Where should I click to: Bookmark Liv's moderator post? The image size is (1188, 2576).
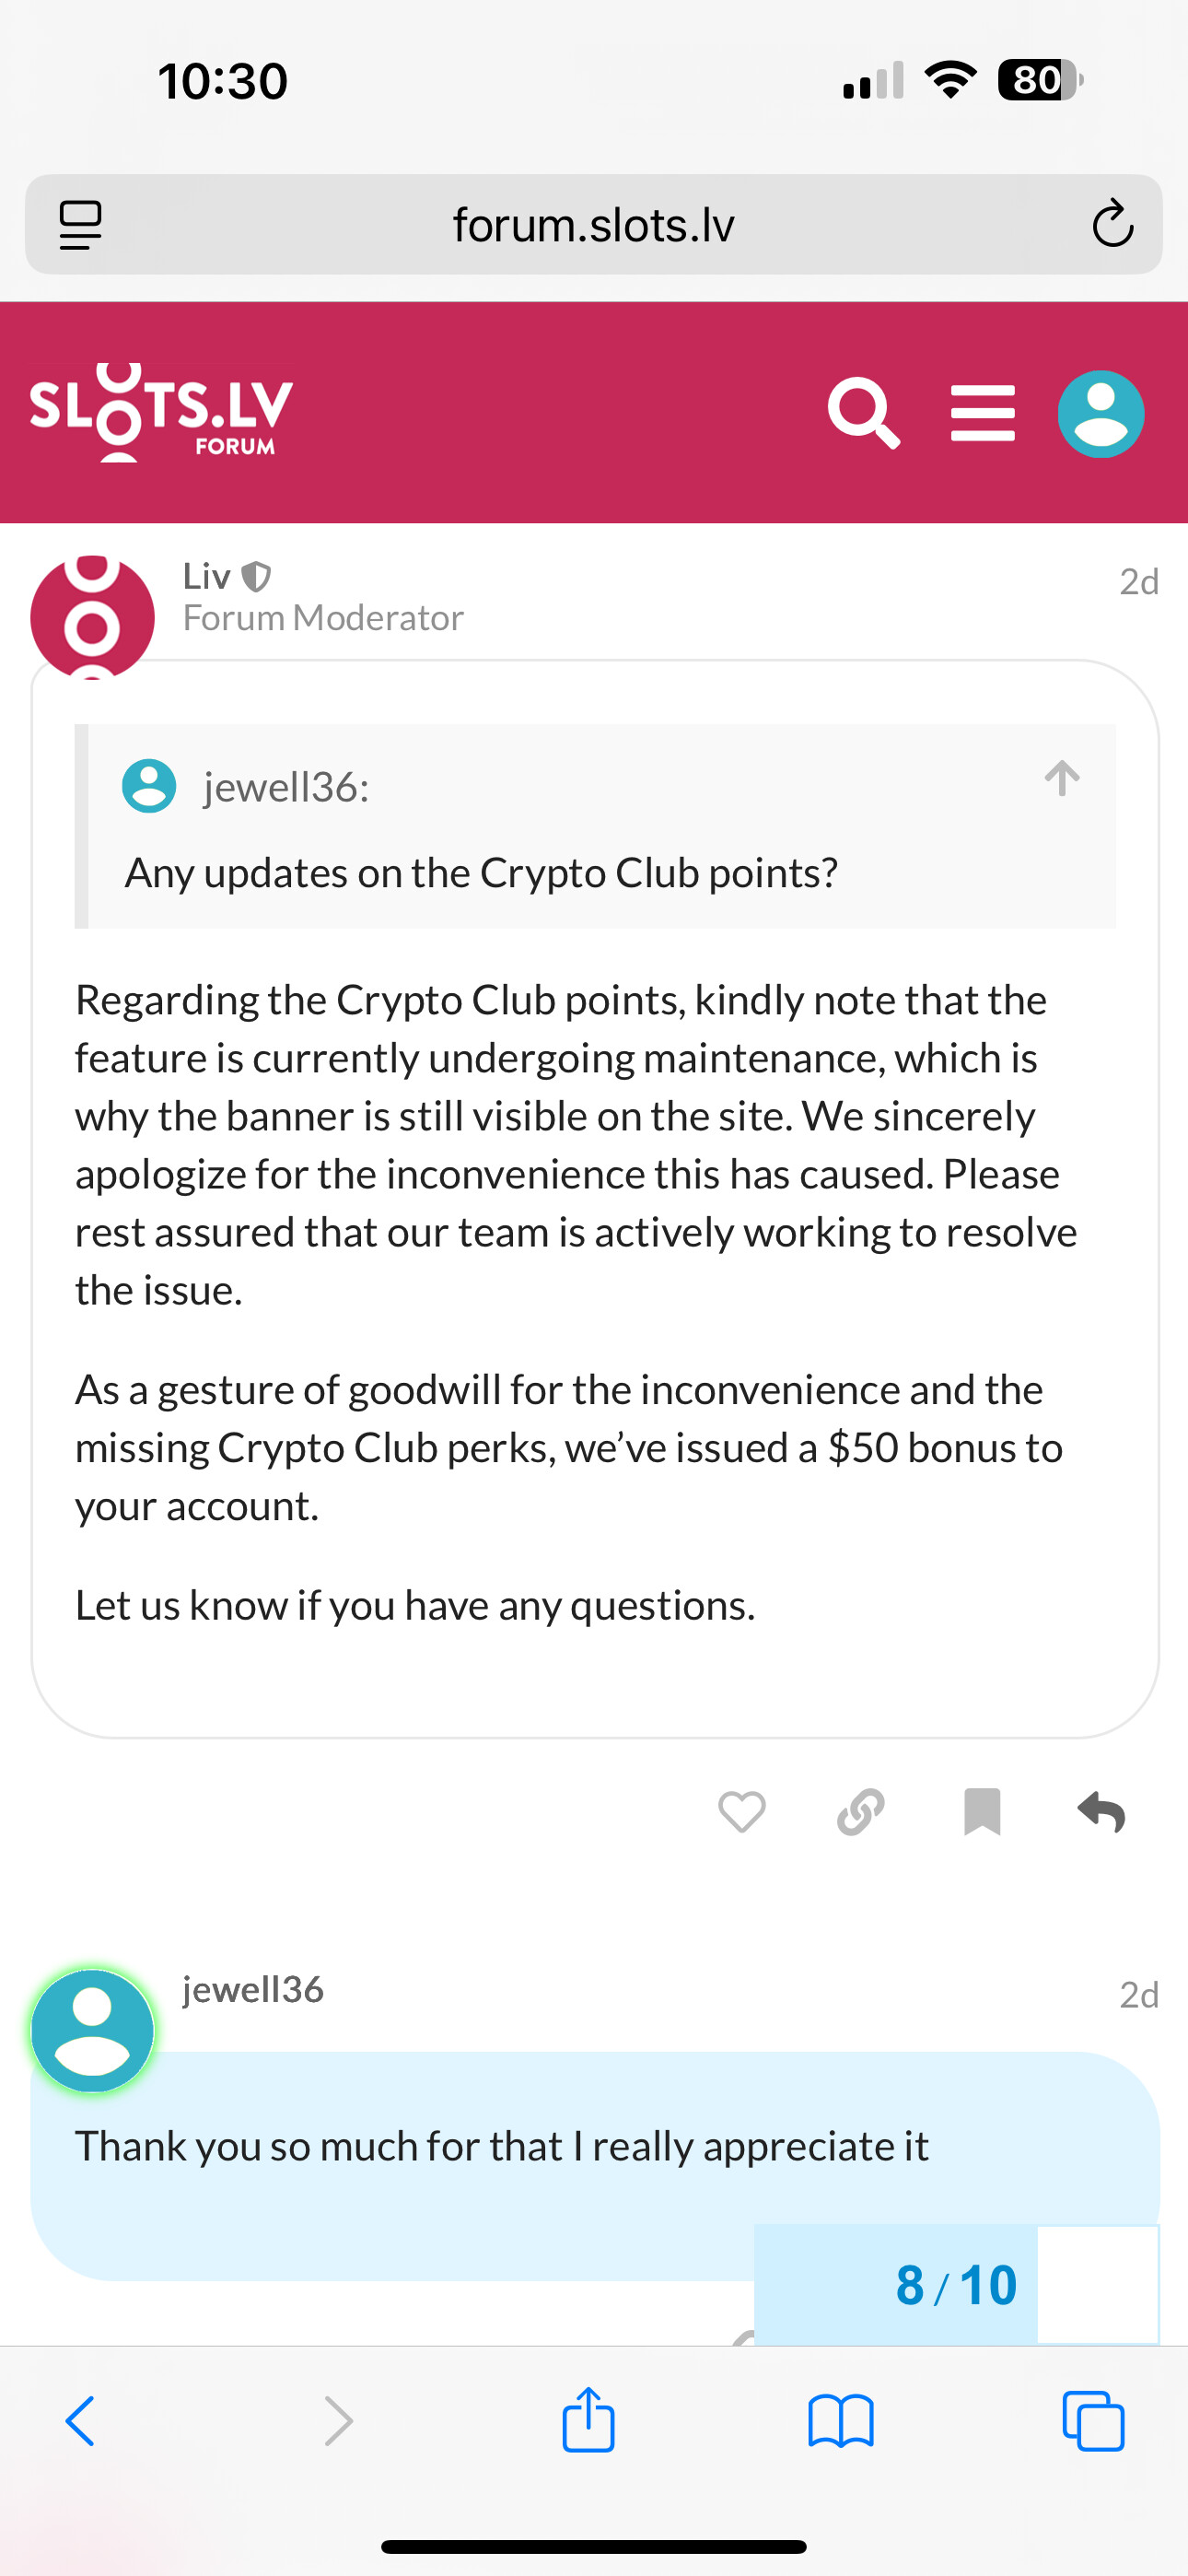pyautogui.click(x=982, y=1812)
